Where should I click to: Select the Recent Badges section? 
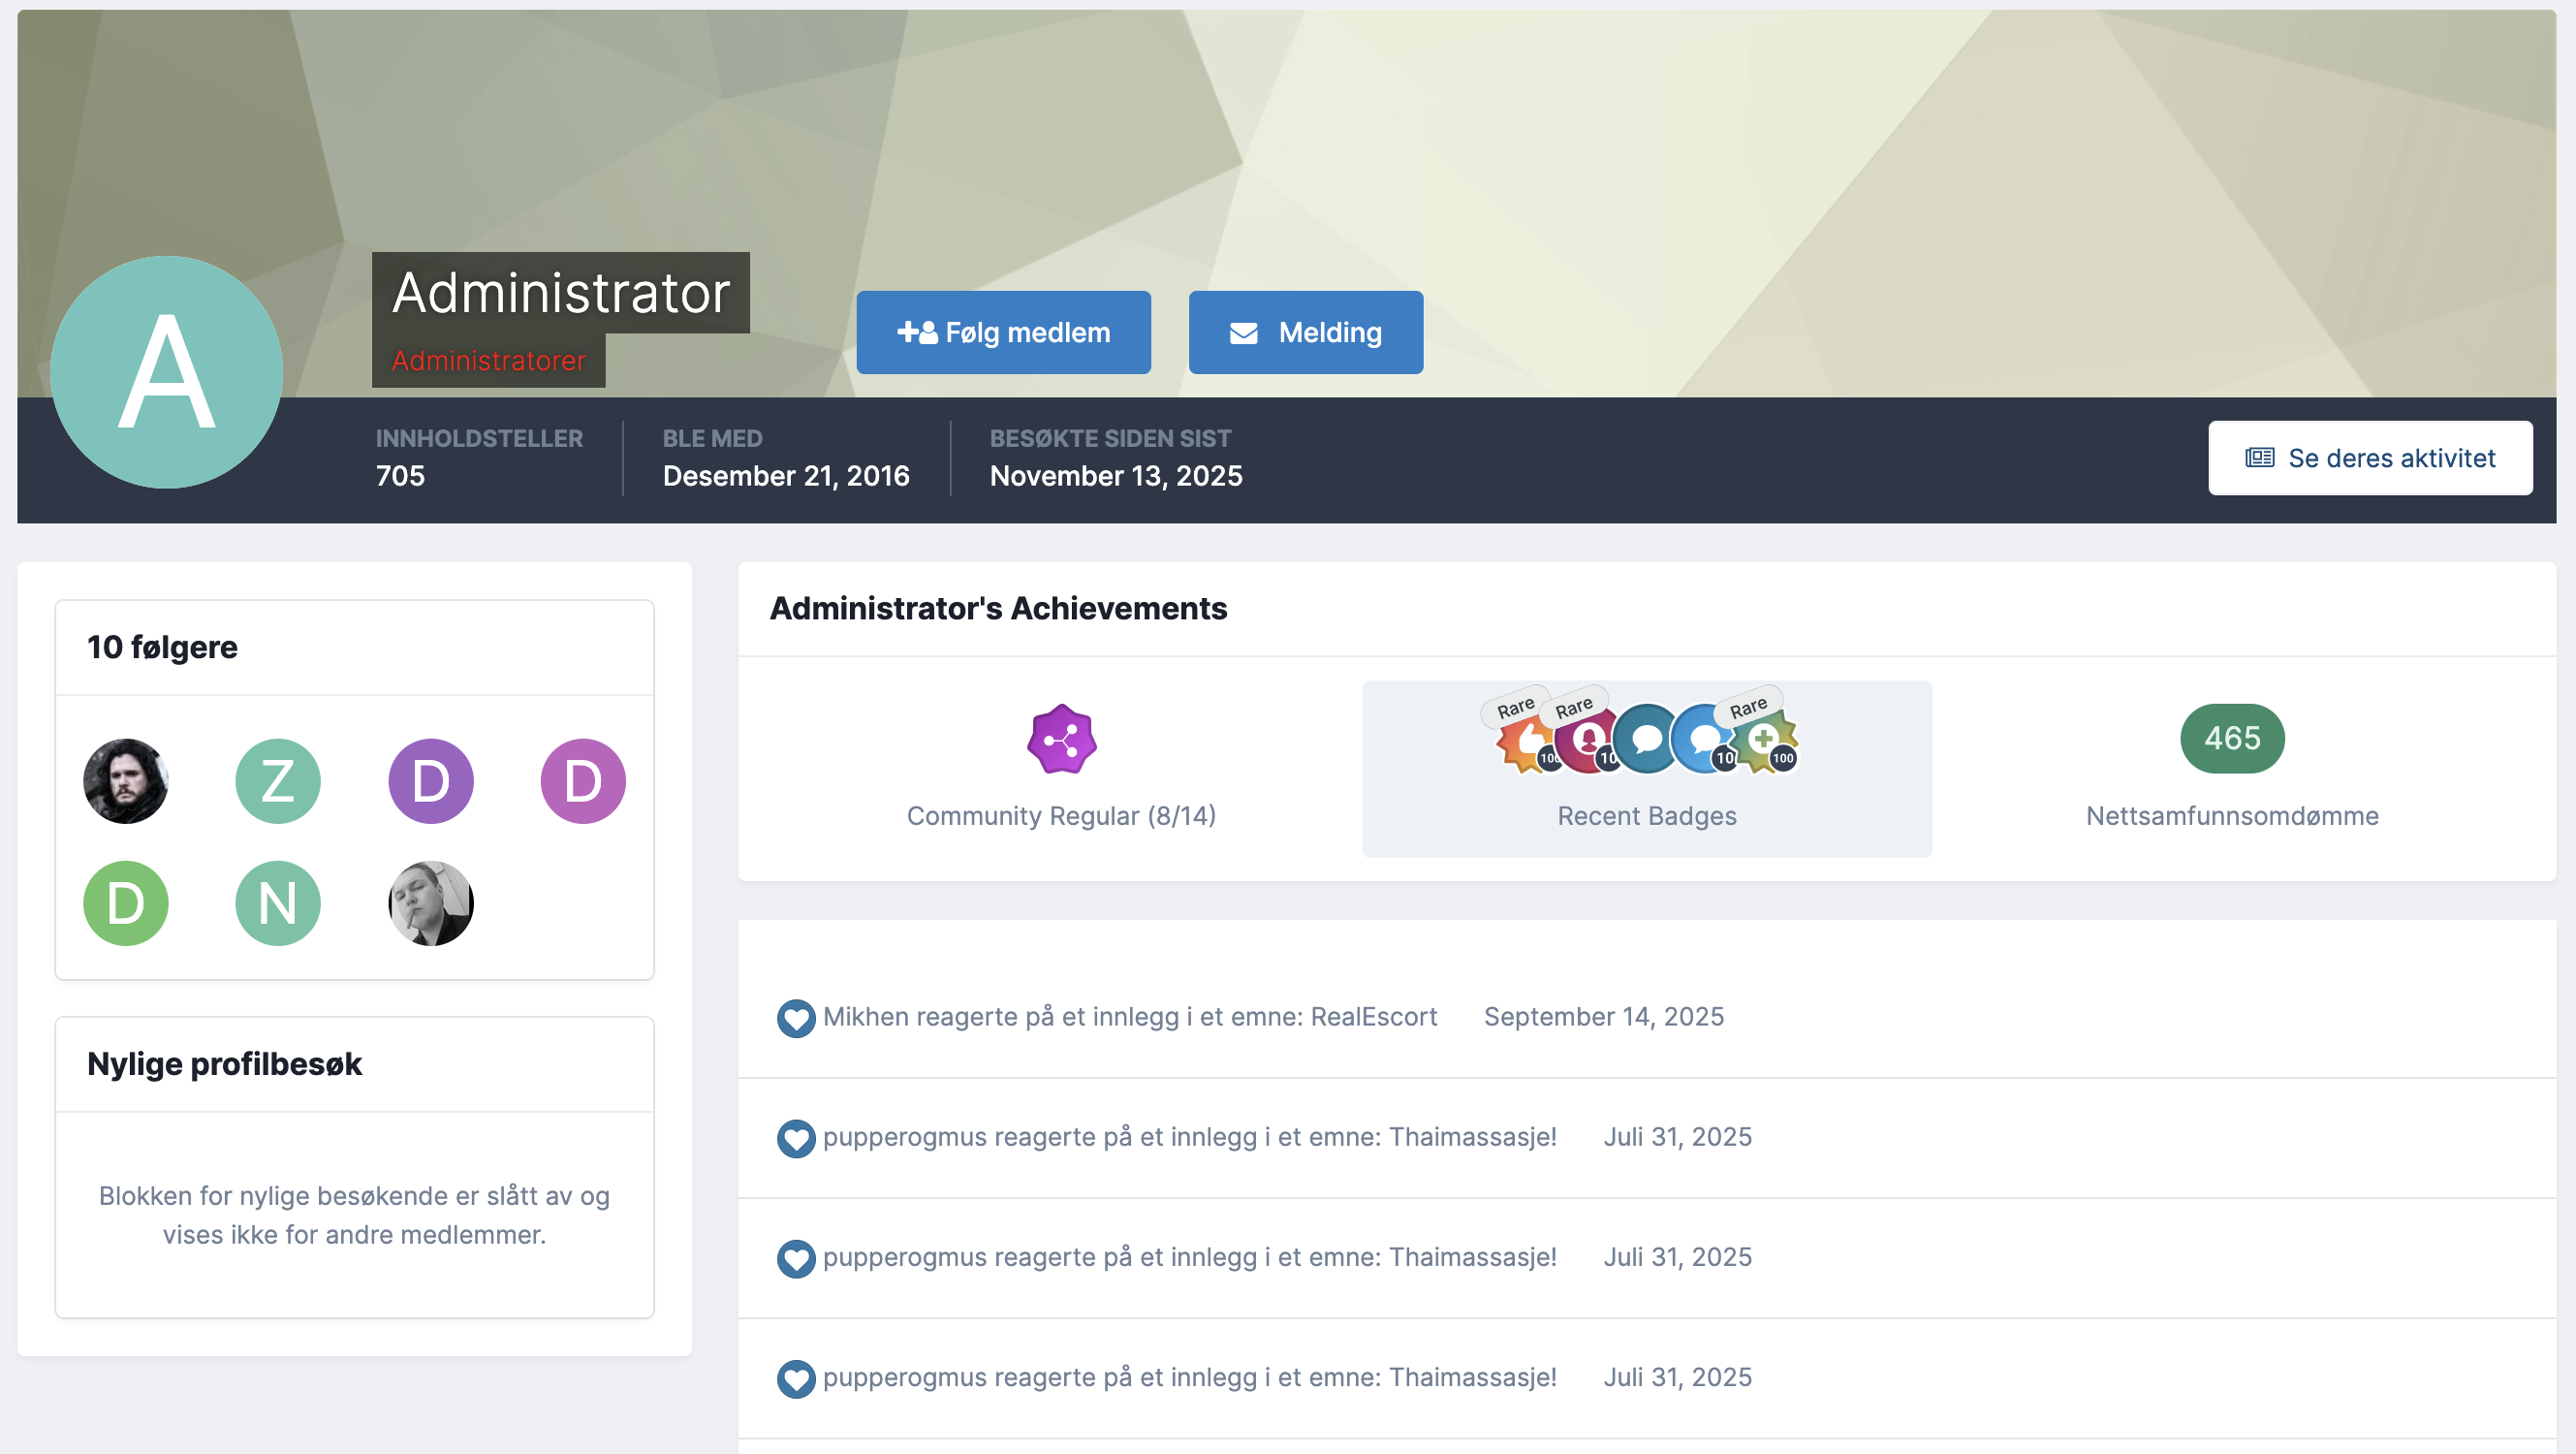click(1646, 816)
